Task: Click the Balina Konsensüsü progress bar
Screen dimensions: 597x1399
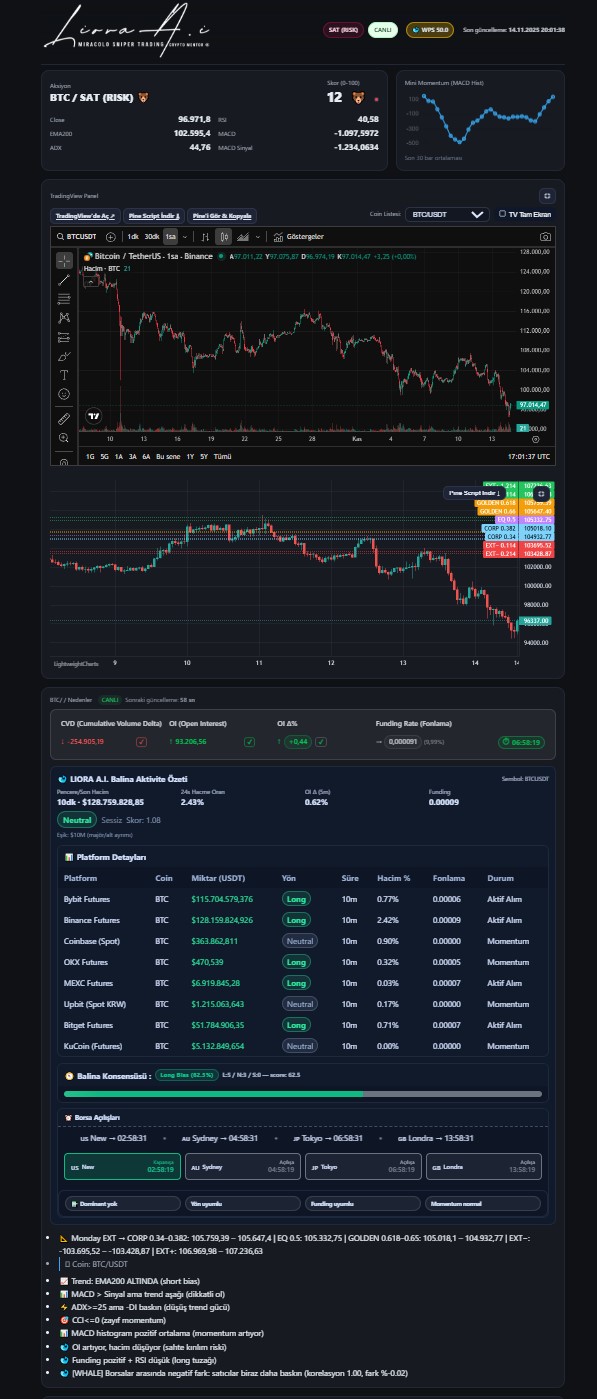Action: point(302,1095)
